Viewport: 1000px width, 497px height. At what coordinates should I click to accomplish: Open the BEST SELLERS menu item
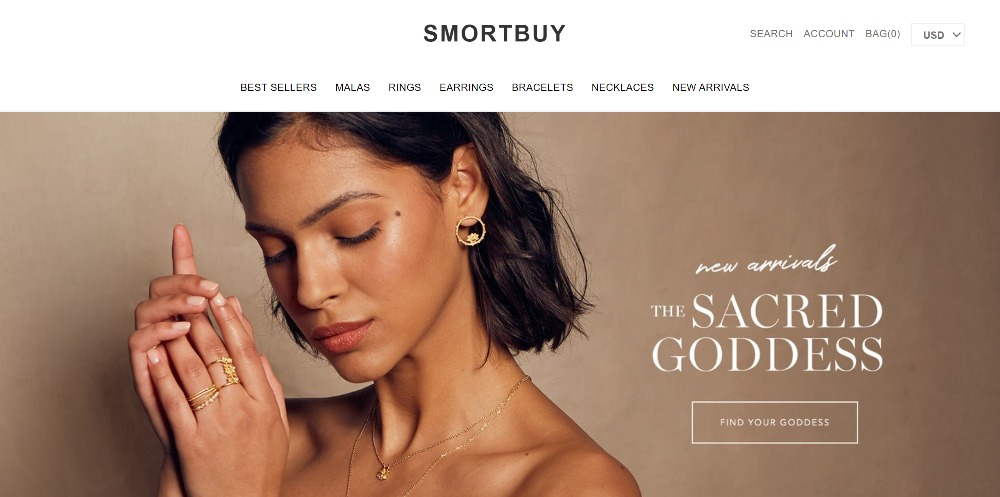(x=278, y=87)
